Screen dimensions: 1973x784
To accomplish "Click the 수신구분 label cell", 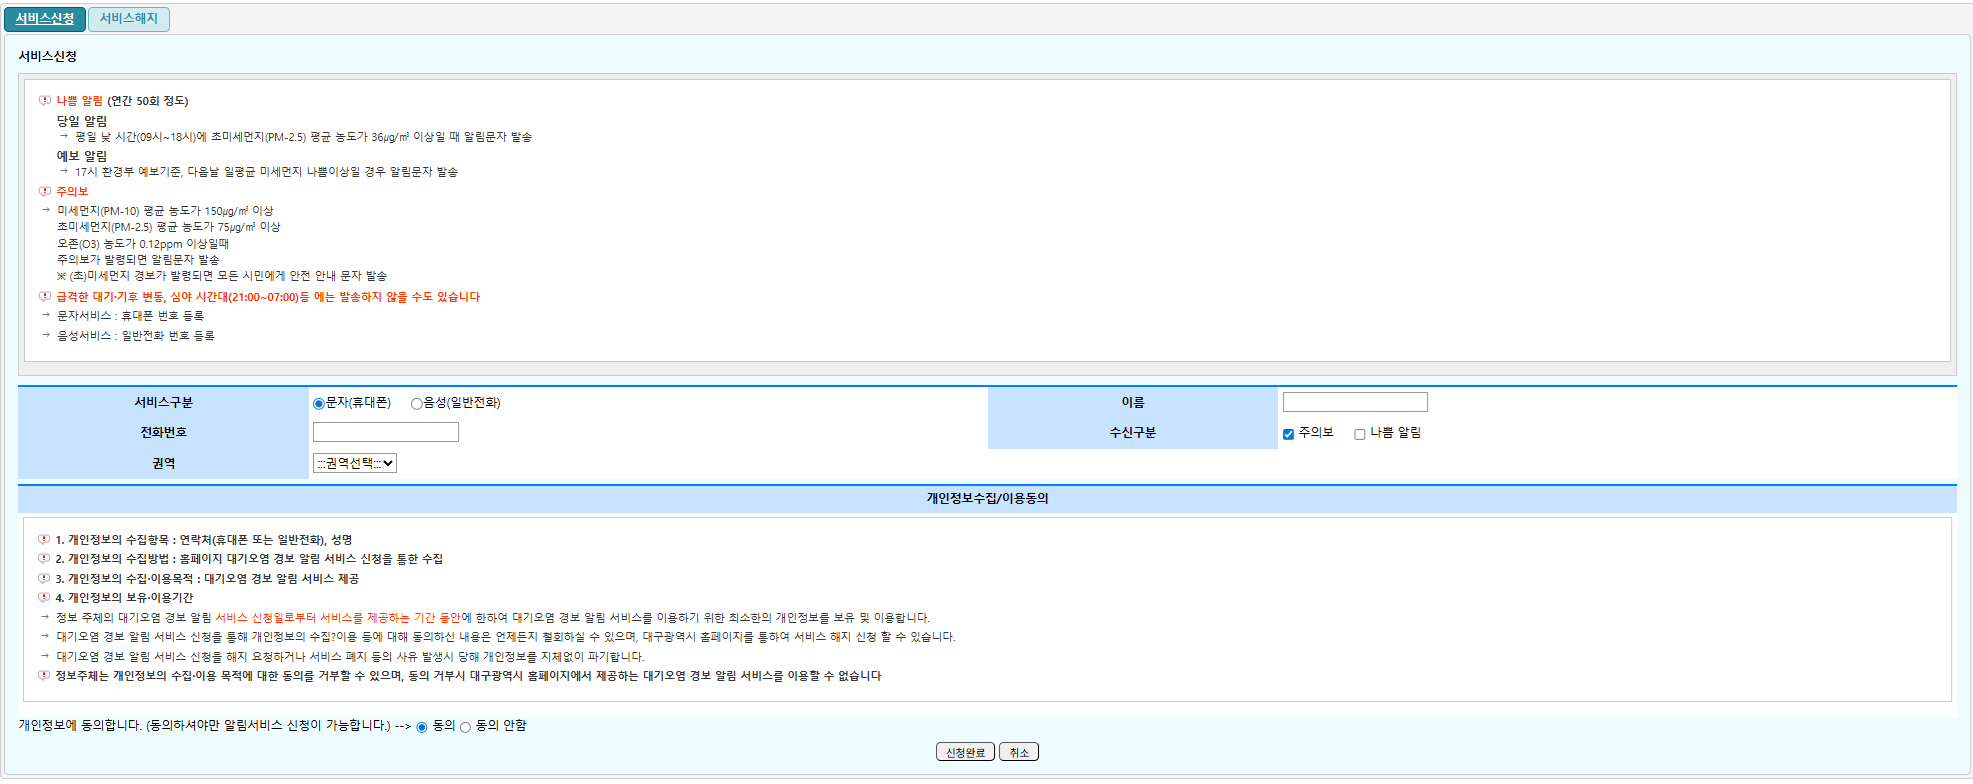I will (x=1133, y=433).
